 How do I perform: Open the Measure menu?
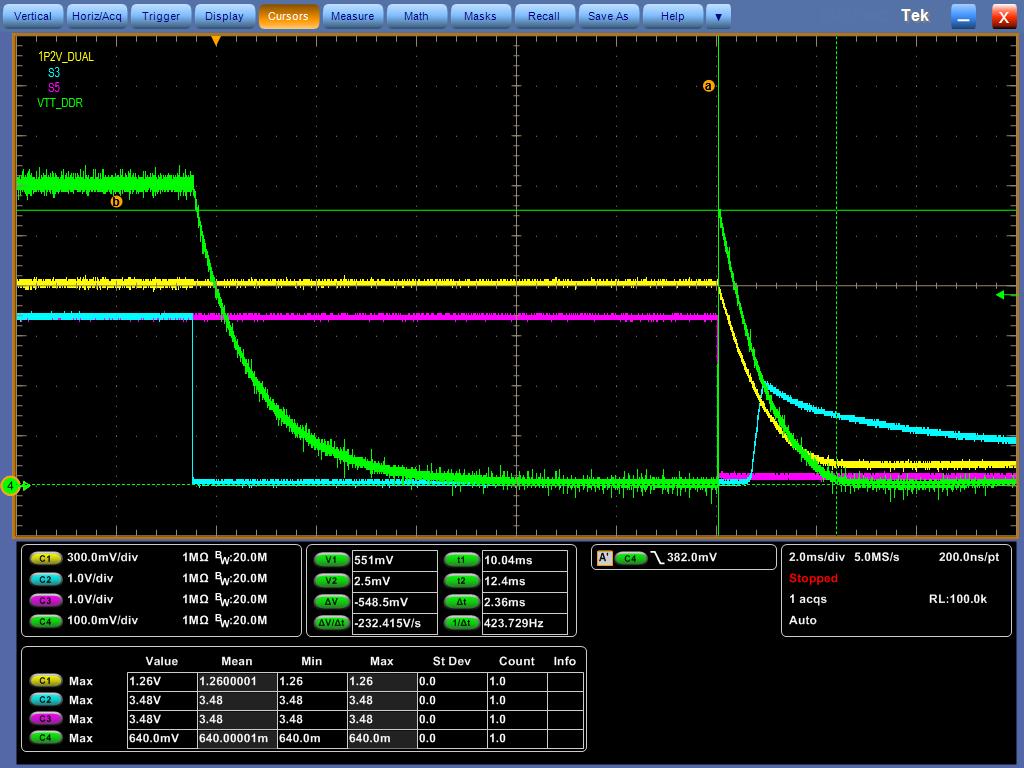(352, 16)
